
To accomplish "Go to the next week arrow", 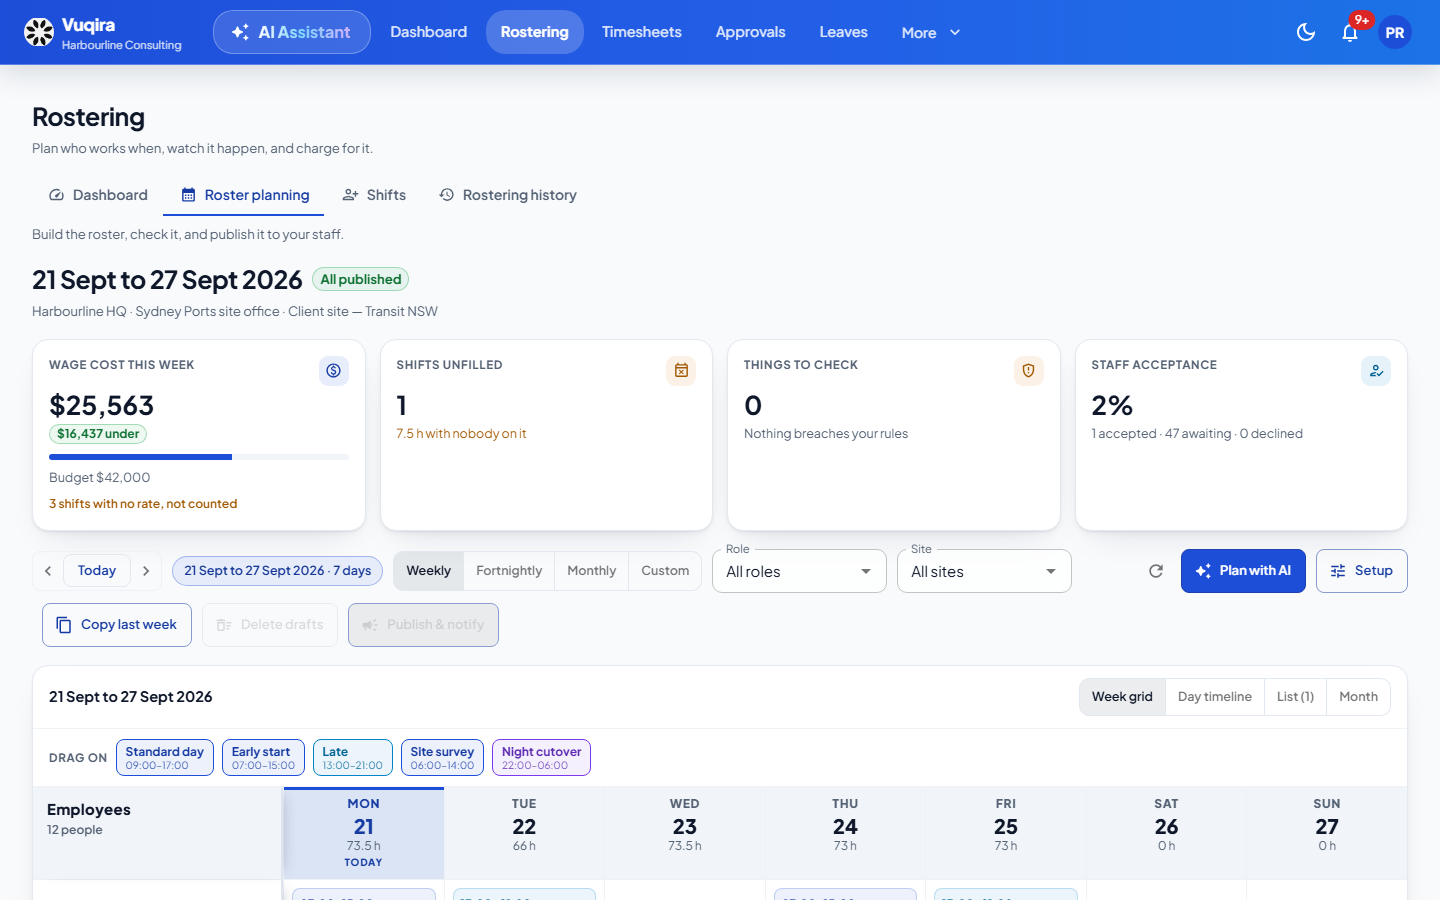I will coord(146,571).
